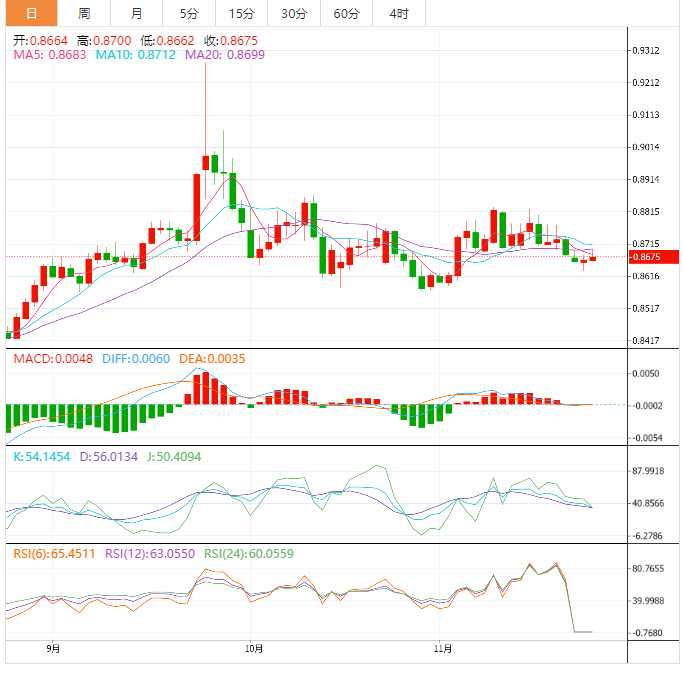Screen dimensions: 683x673
Task: Click the 11月 date axis marker
Action: [443, 649]
